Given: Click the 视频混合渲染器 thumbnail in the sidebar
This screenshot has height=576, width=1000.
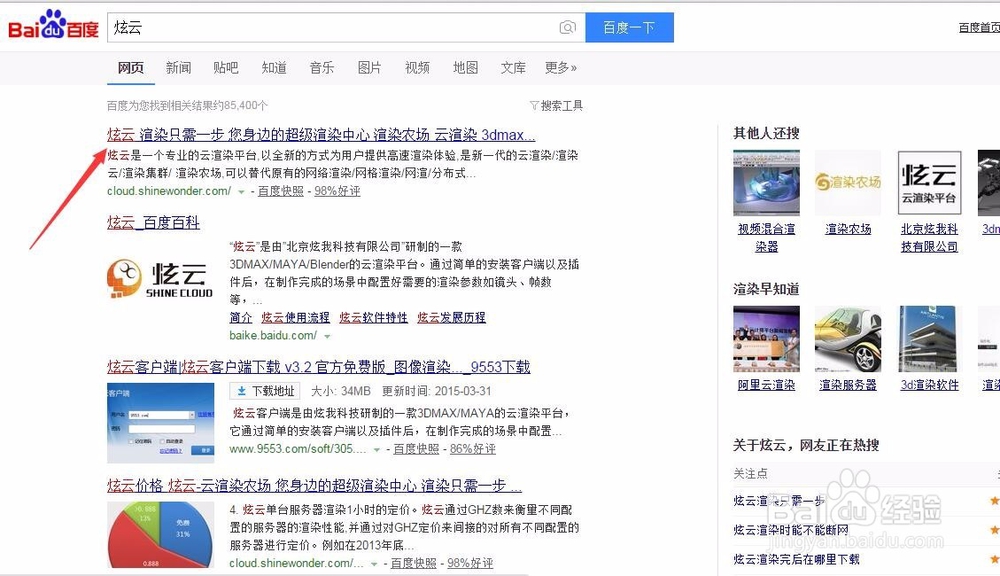Looking at the screenshot, I should point(766,181).
